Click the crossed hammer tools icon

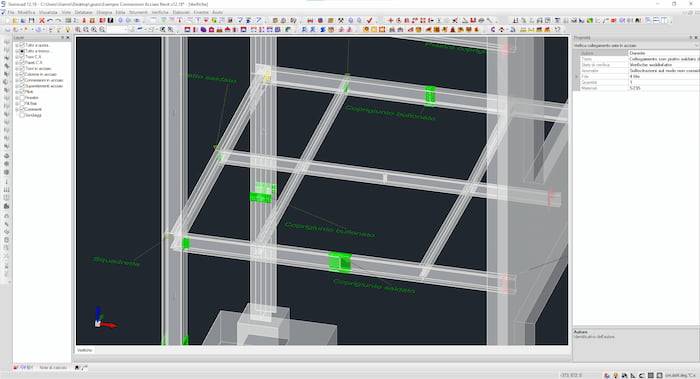coord(341,21)
